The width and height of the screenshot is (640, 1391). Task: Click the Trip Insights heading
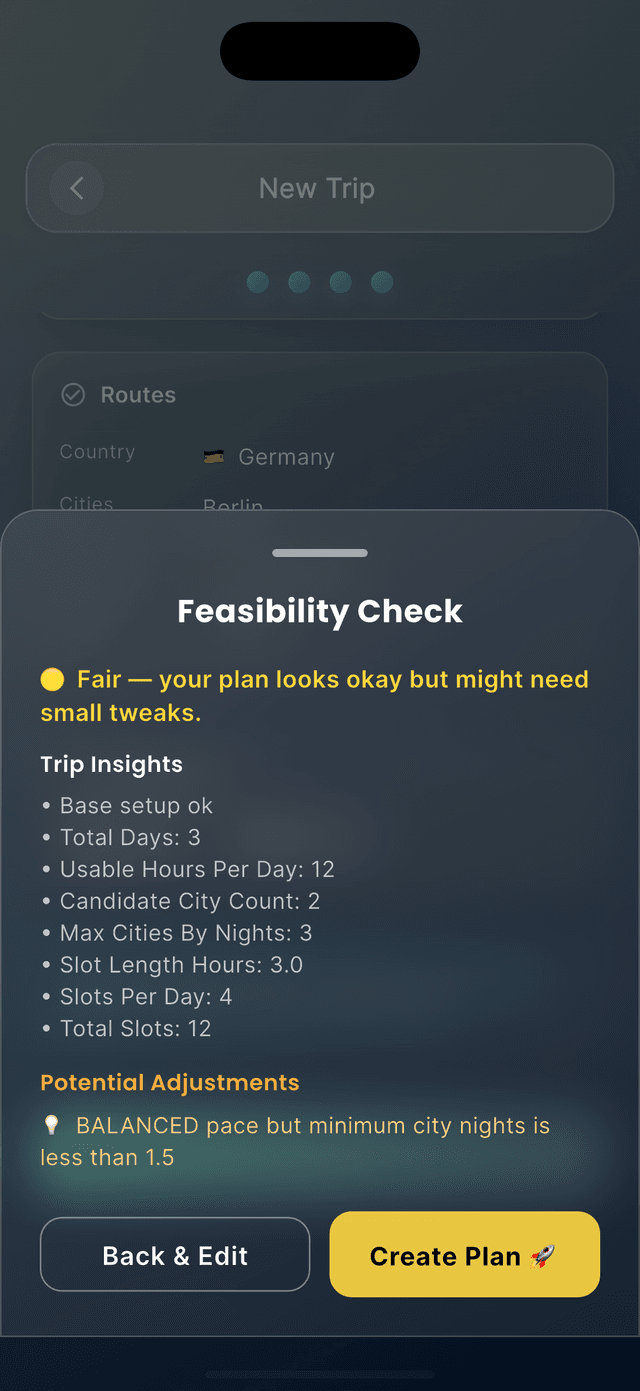tap(111, 765)
